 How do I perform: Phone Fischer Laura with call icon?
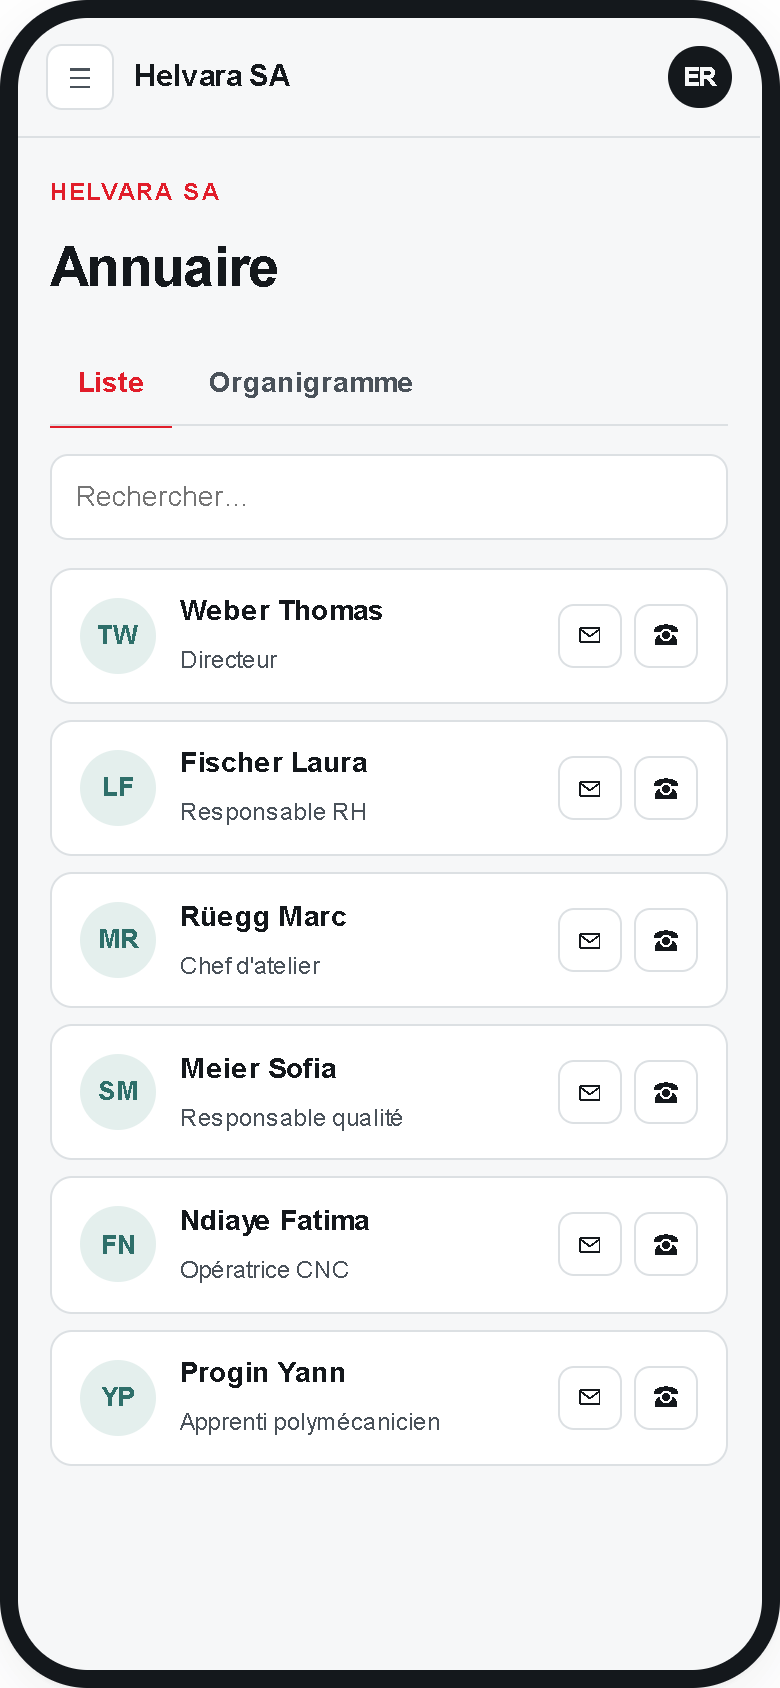pos(666,788)
